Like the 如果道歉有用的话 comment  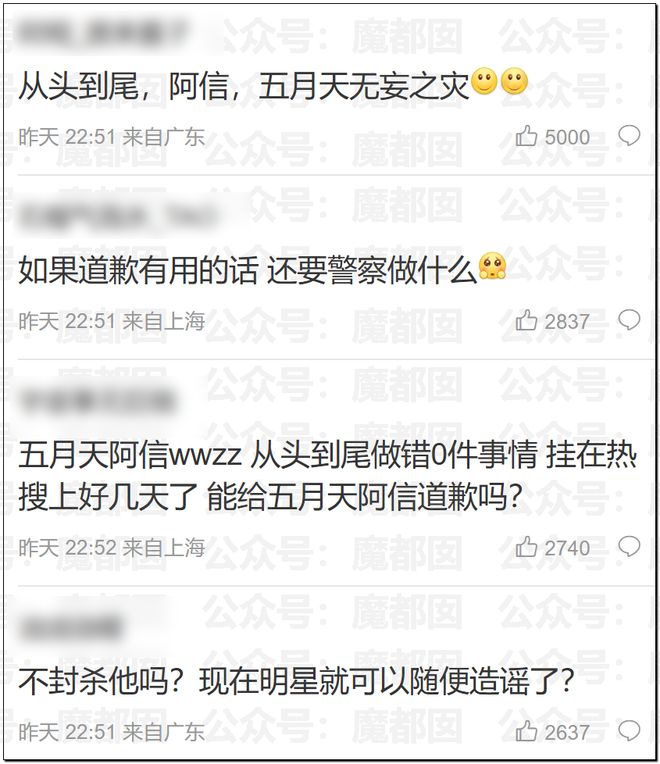[526, 321]
